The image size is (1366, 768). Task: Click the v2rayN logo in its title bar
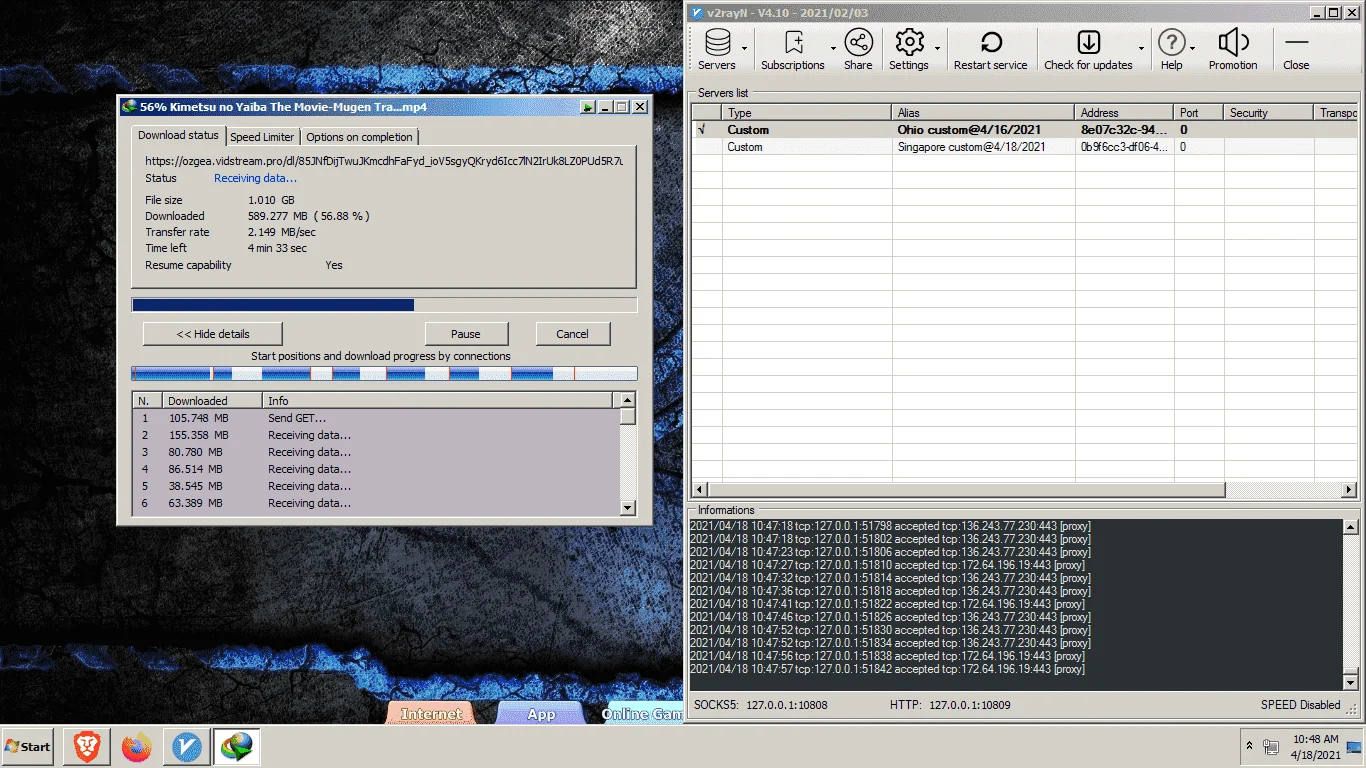coord(696,12)
